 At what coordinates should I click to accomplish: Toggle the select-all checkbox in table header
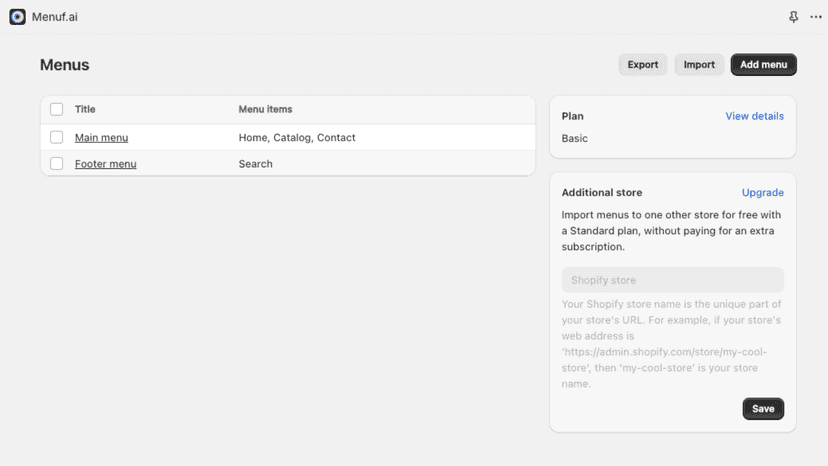pyautogui.click(x=57, y=109)
